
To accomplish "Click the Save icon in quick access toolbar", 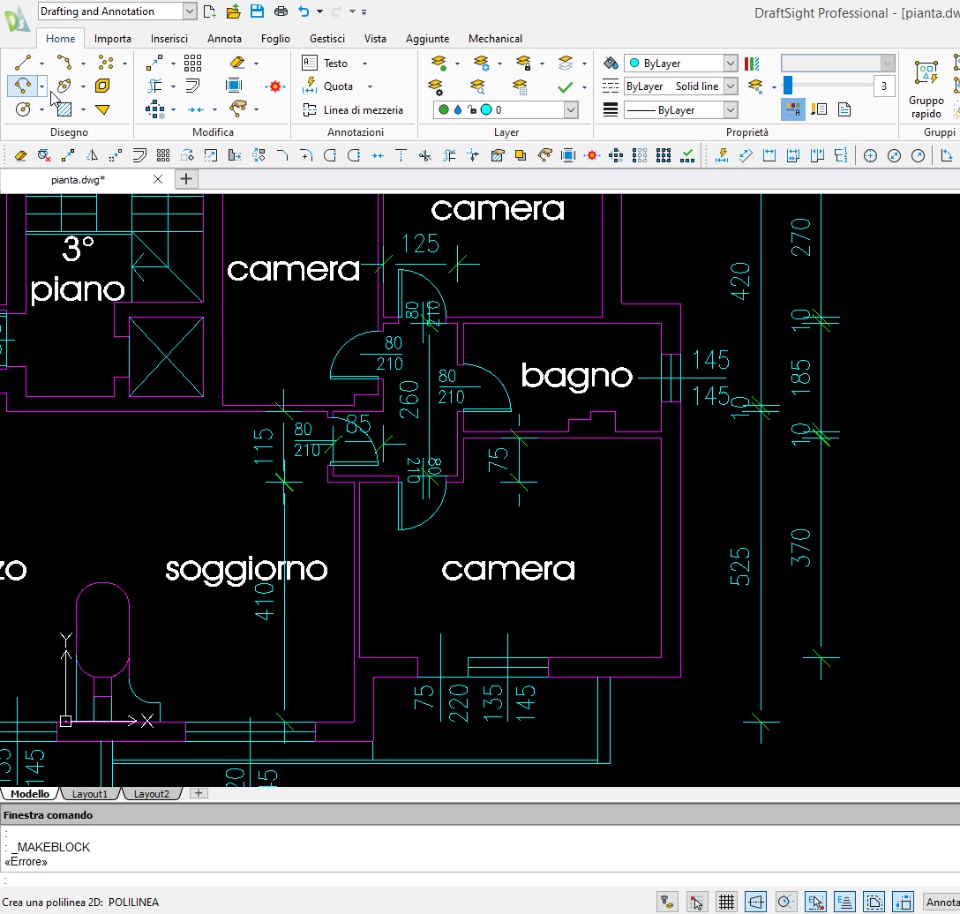I will [x=256, y=12].
